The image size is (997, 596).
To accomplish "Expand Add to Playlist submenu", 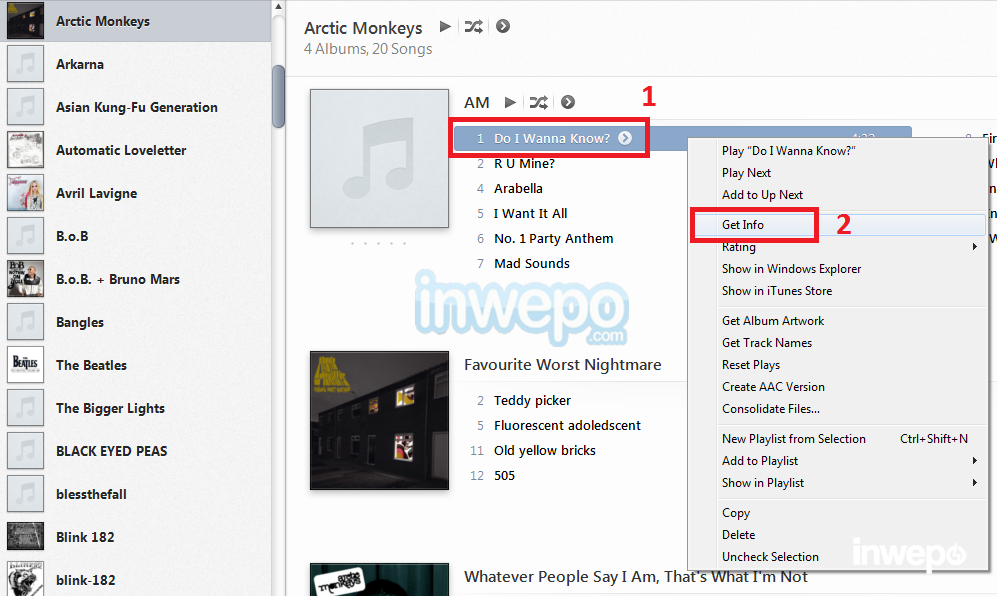I will 837,461.
